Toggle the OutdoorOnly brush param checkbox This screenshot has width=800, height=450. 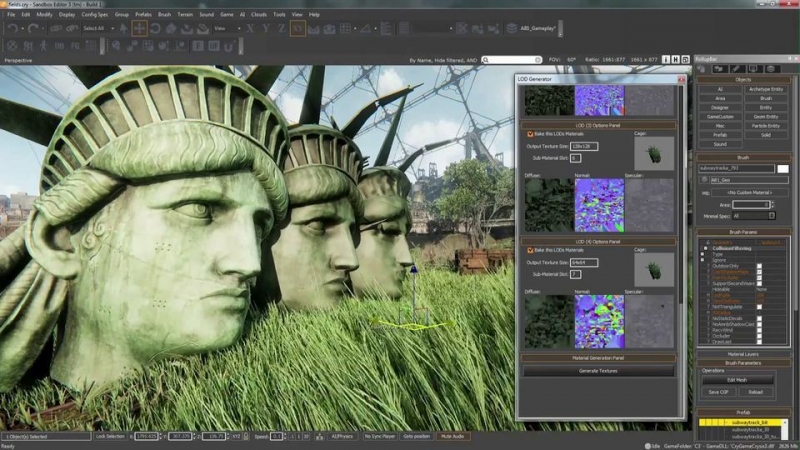[x=759, y=266]
